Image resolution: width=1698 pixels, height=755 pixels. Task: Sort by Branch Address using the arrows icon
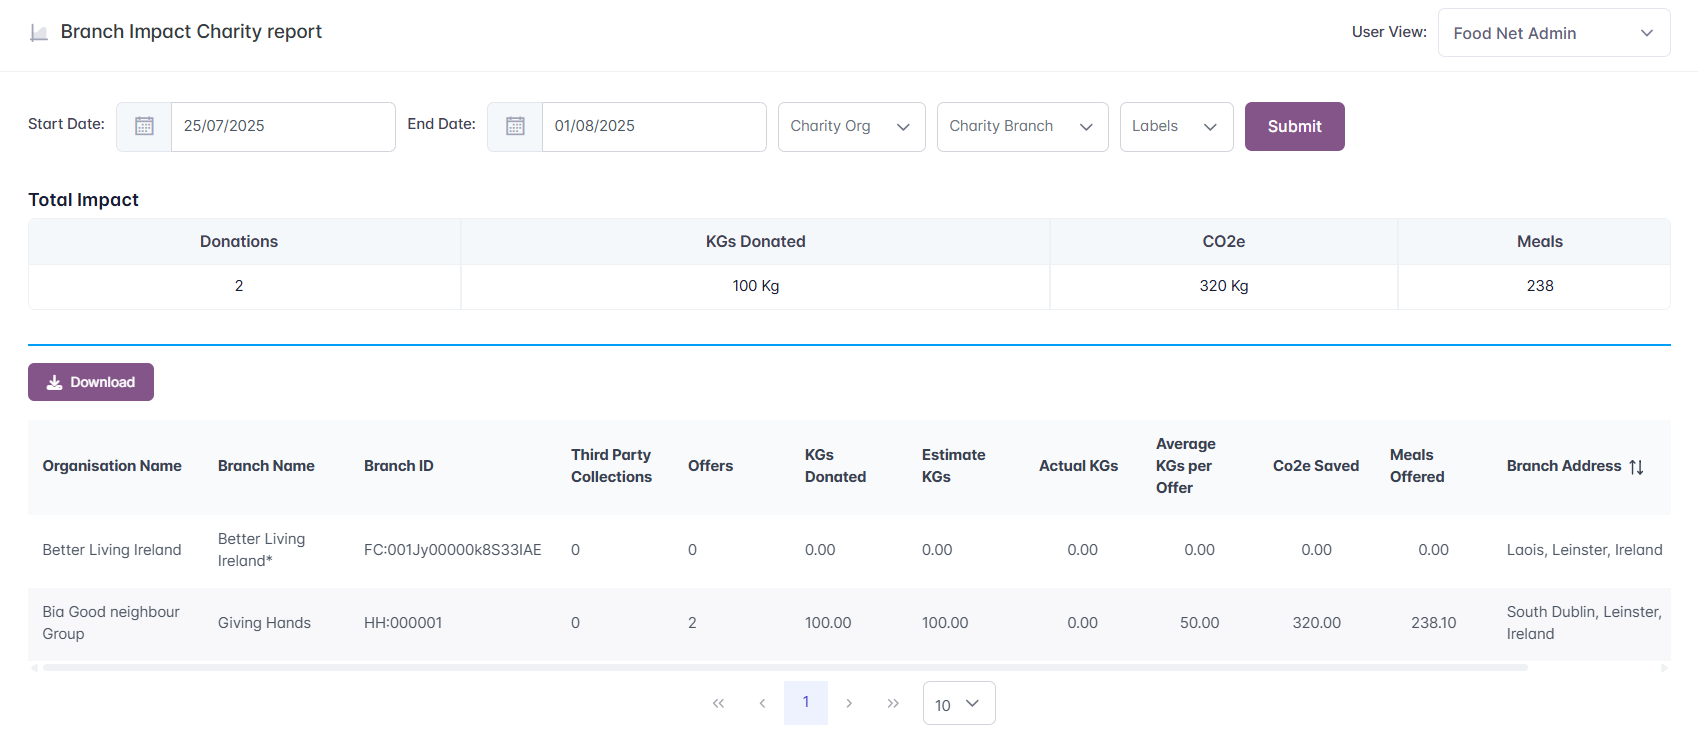[x=1636, y=467]
